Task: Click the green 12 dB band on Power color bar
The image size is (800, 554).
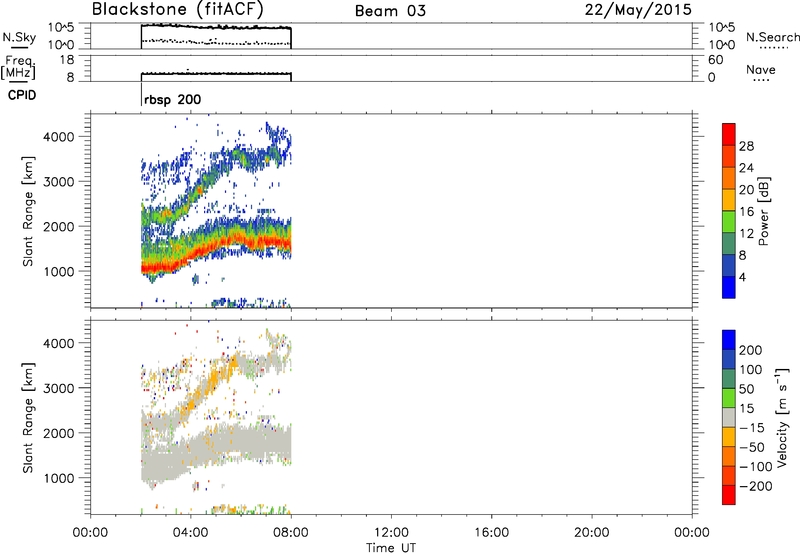Action: (x=729, y=222)
